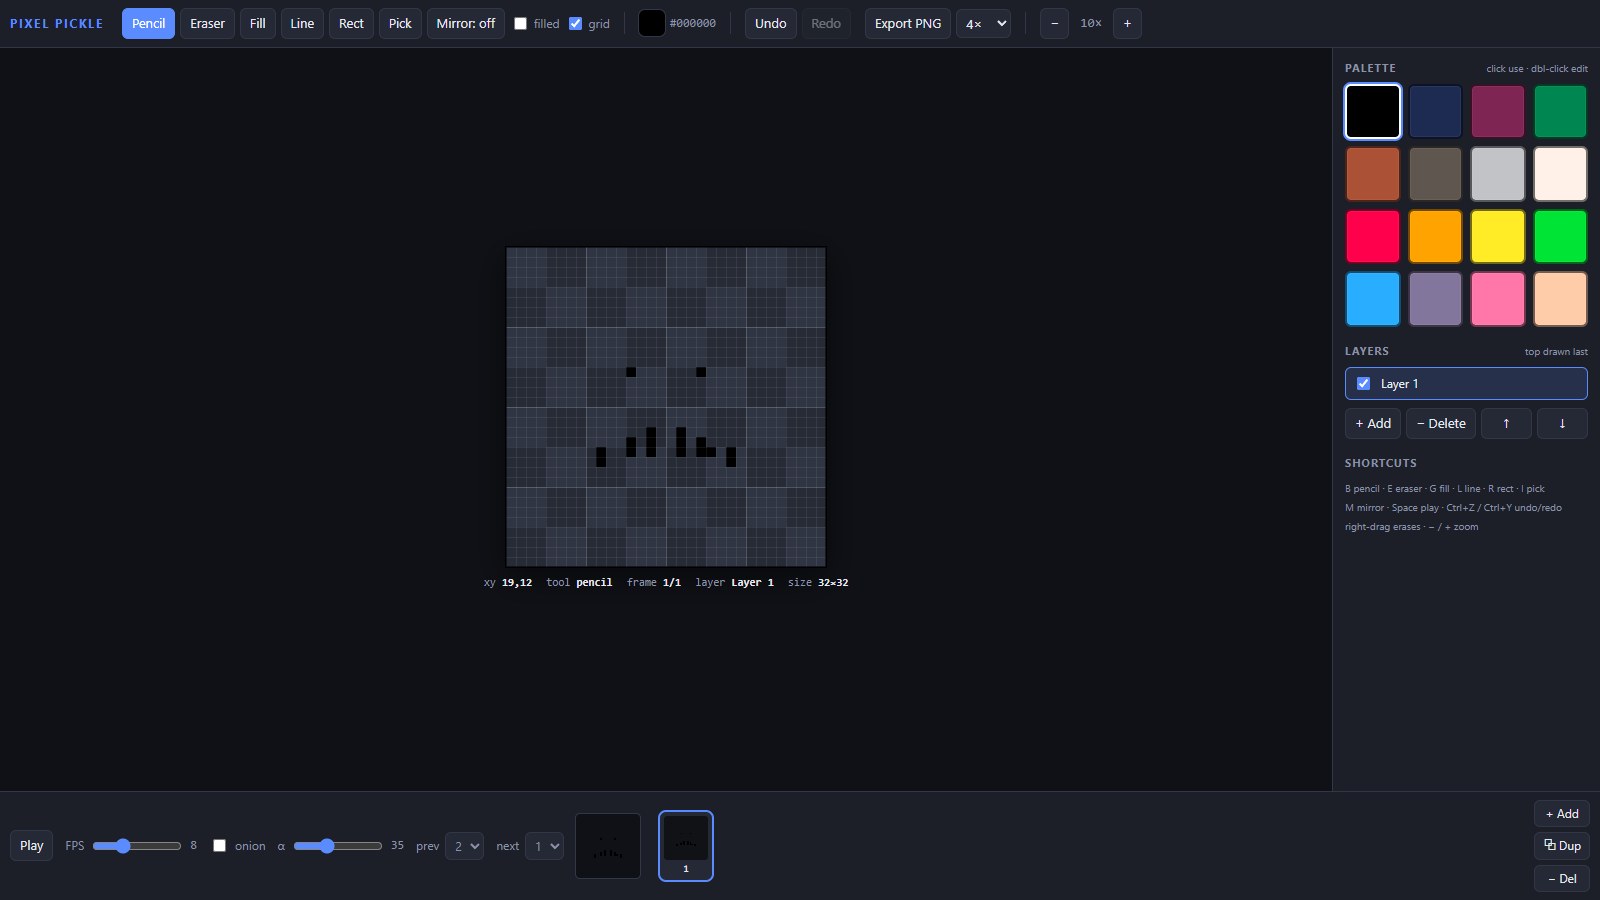Select the Fill tool
1600x900 pixels.
(258, 23)
